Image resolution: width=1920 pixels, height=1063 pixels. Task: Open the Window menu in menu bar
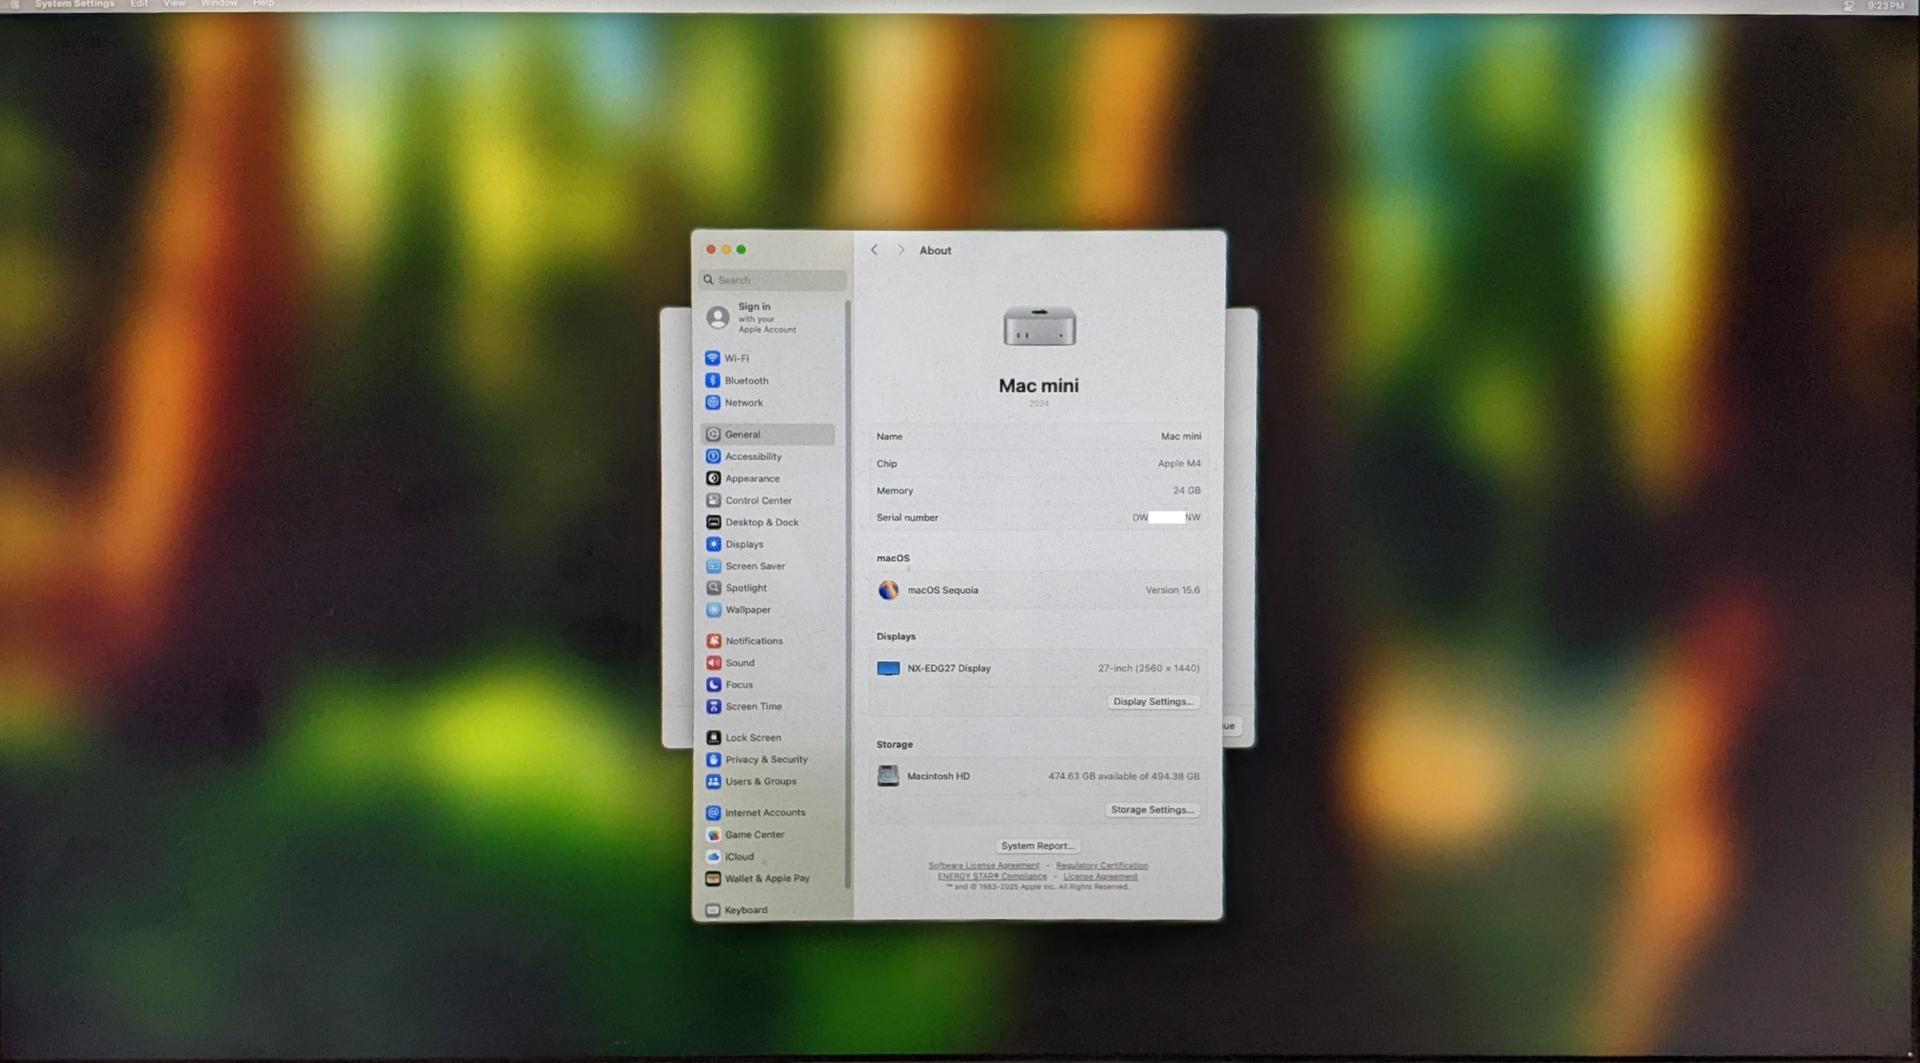[219, 4]
